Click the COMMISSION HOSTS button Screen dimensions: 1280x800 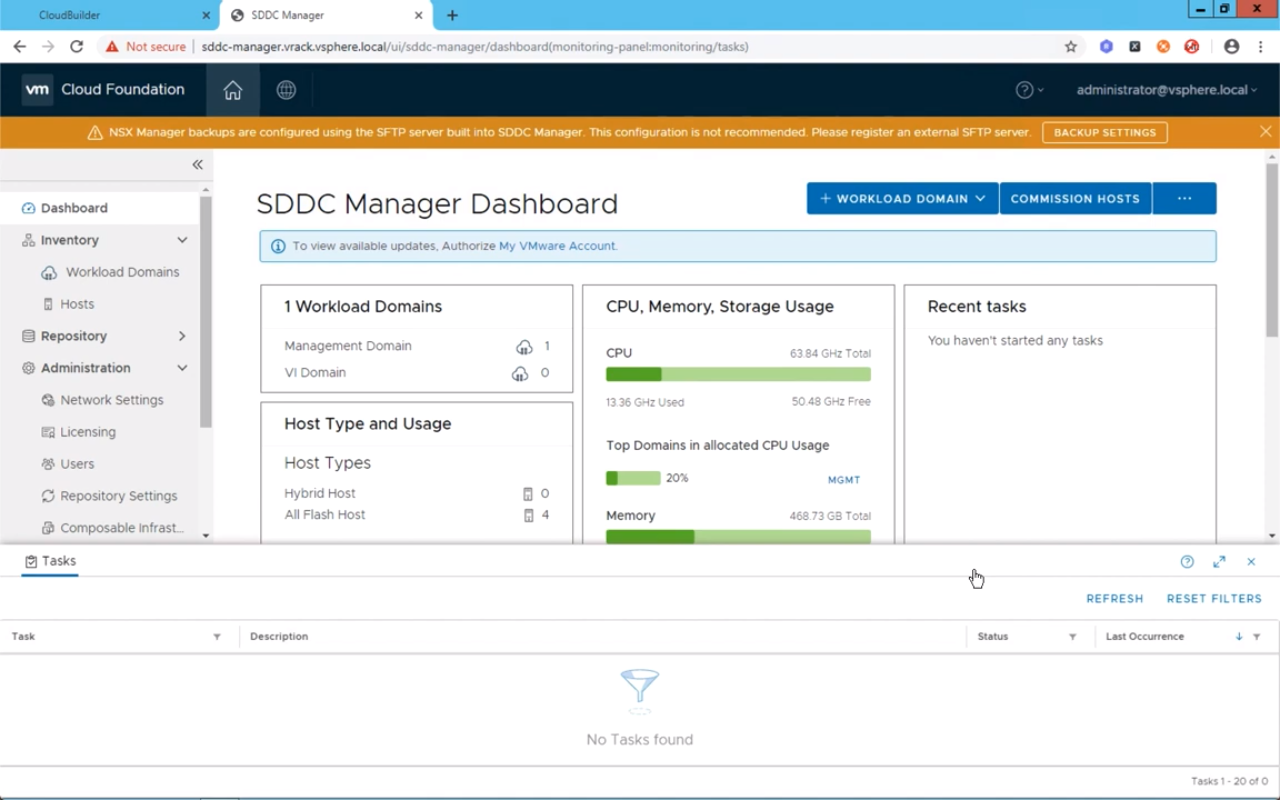click(1075, 198)
